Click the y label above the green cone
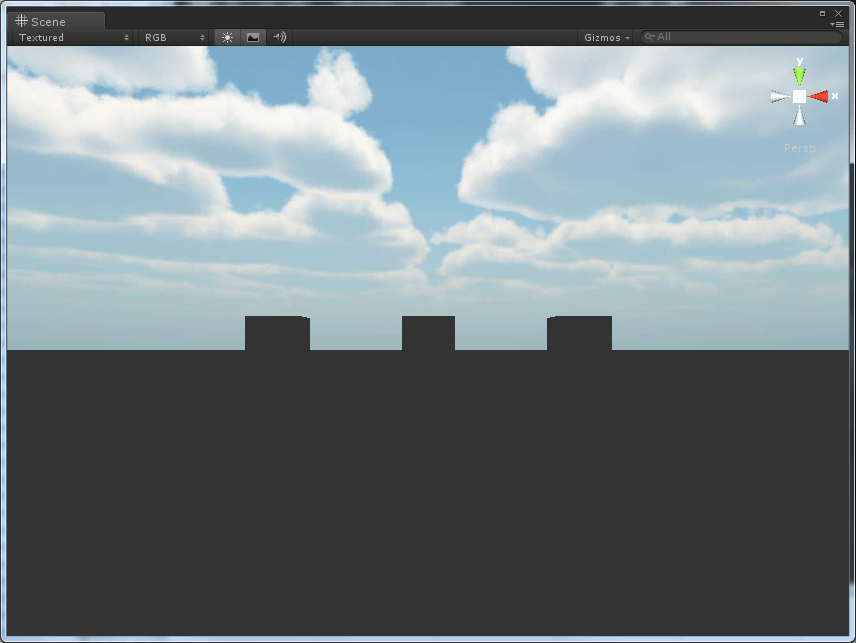This screenshot has height=643, width=856. [800, 62]
